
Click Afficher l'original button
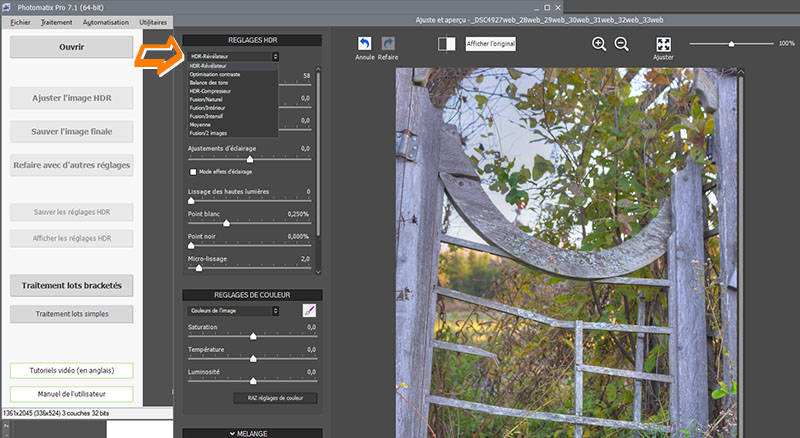491,44
